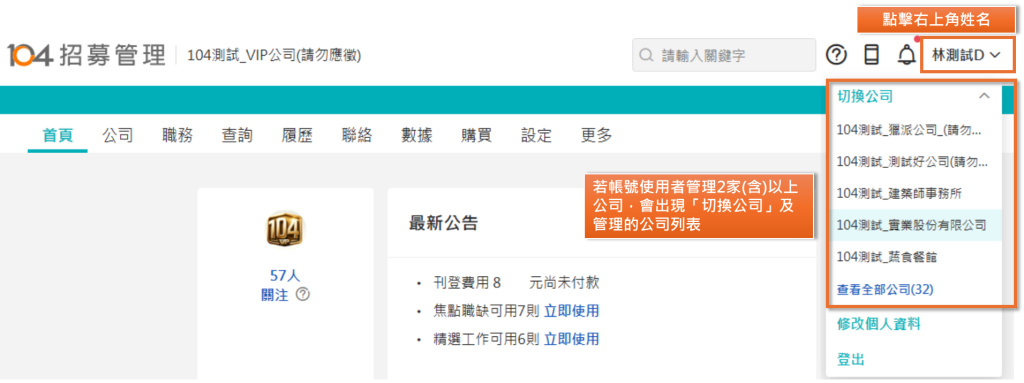Open the 數據 menu
1024x383 pixels.
(x=417, y=135)
